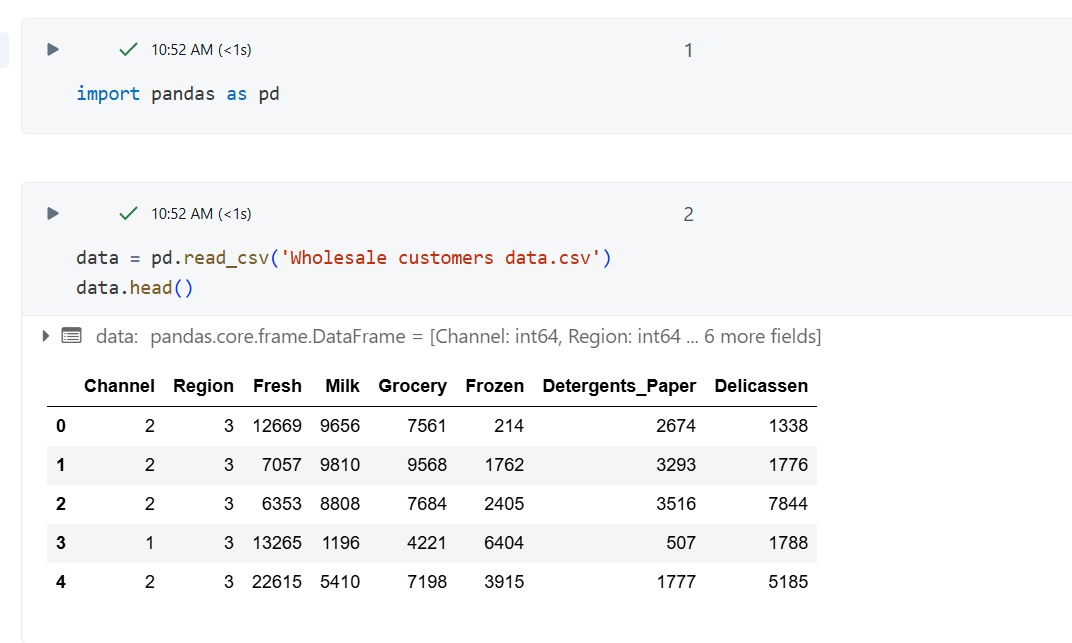Screen dimensions: 1072x643
Task: Click cell number 1 label
Action: 688,50
